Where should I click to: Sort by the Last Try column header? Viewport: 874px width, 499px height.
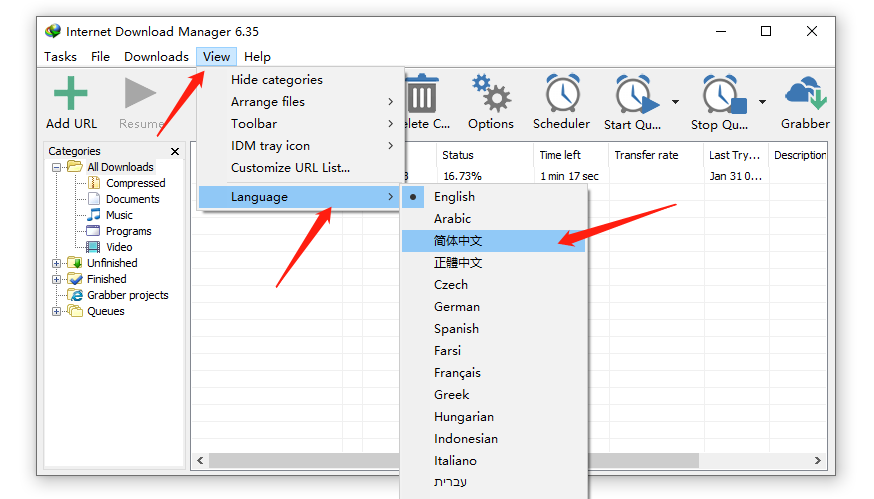pyautogui.click(x=736, y=155)
